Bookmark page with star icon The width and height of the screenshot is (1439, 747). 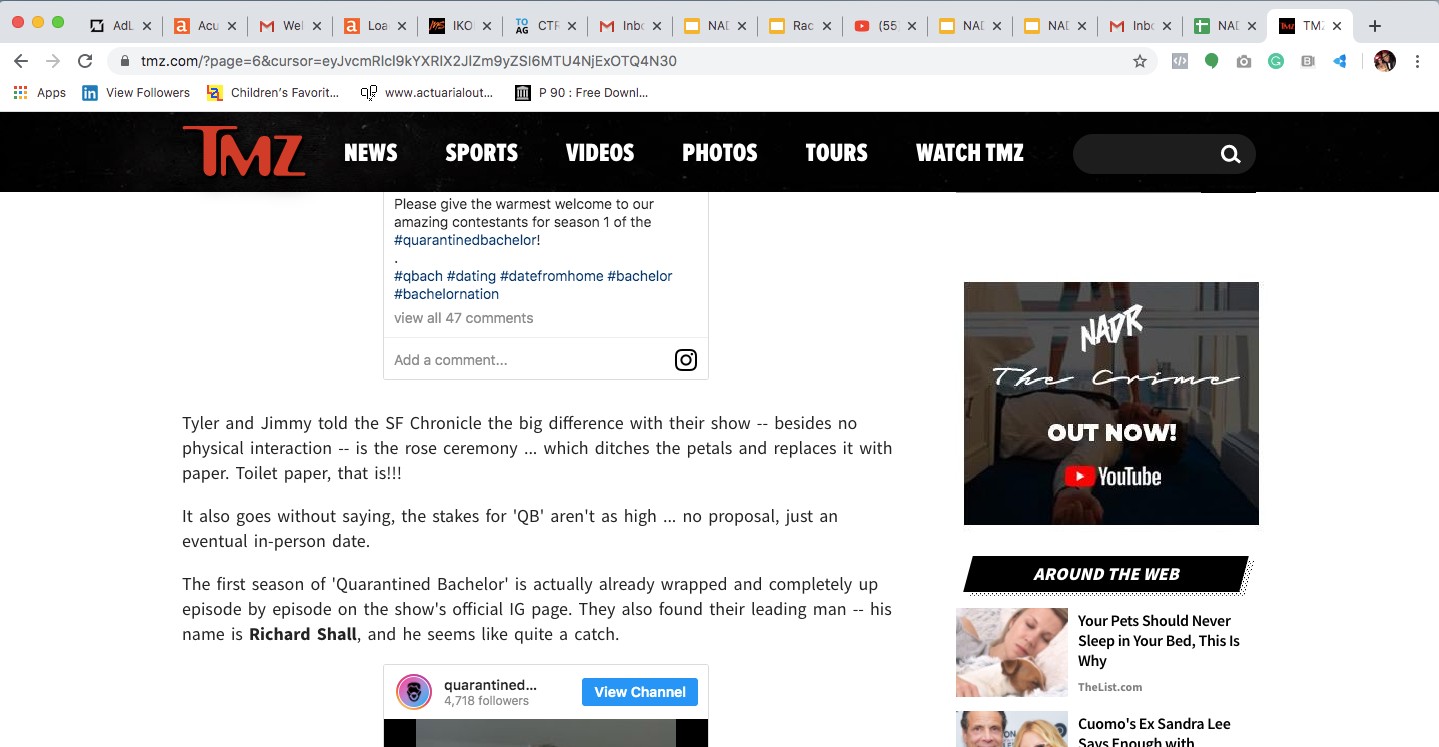pos(1139,61)
